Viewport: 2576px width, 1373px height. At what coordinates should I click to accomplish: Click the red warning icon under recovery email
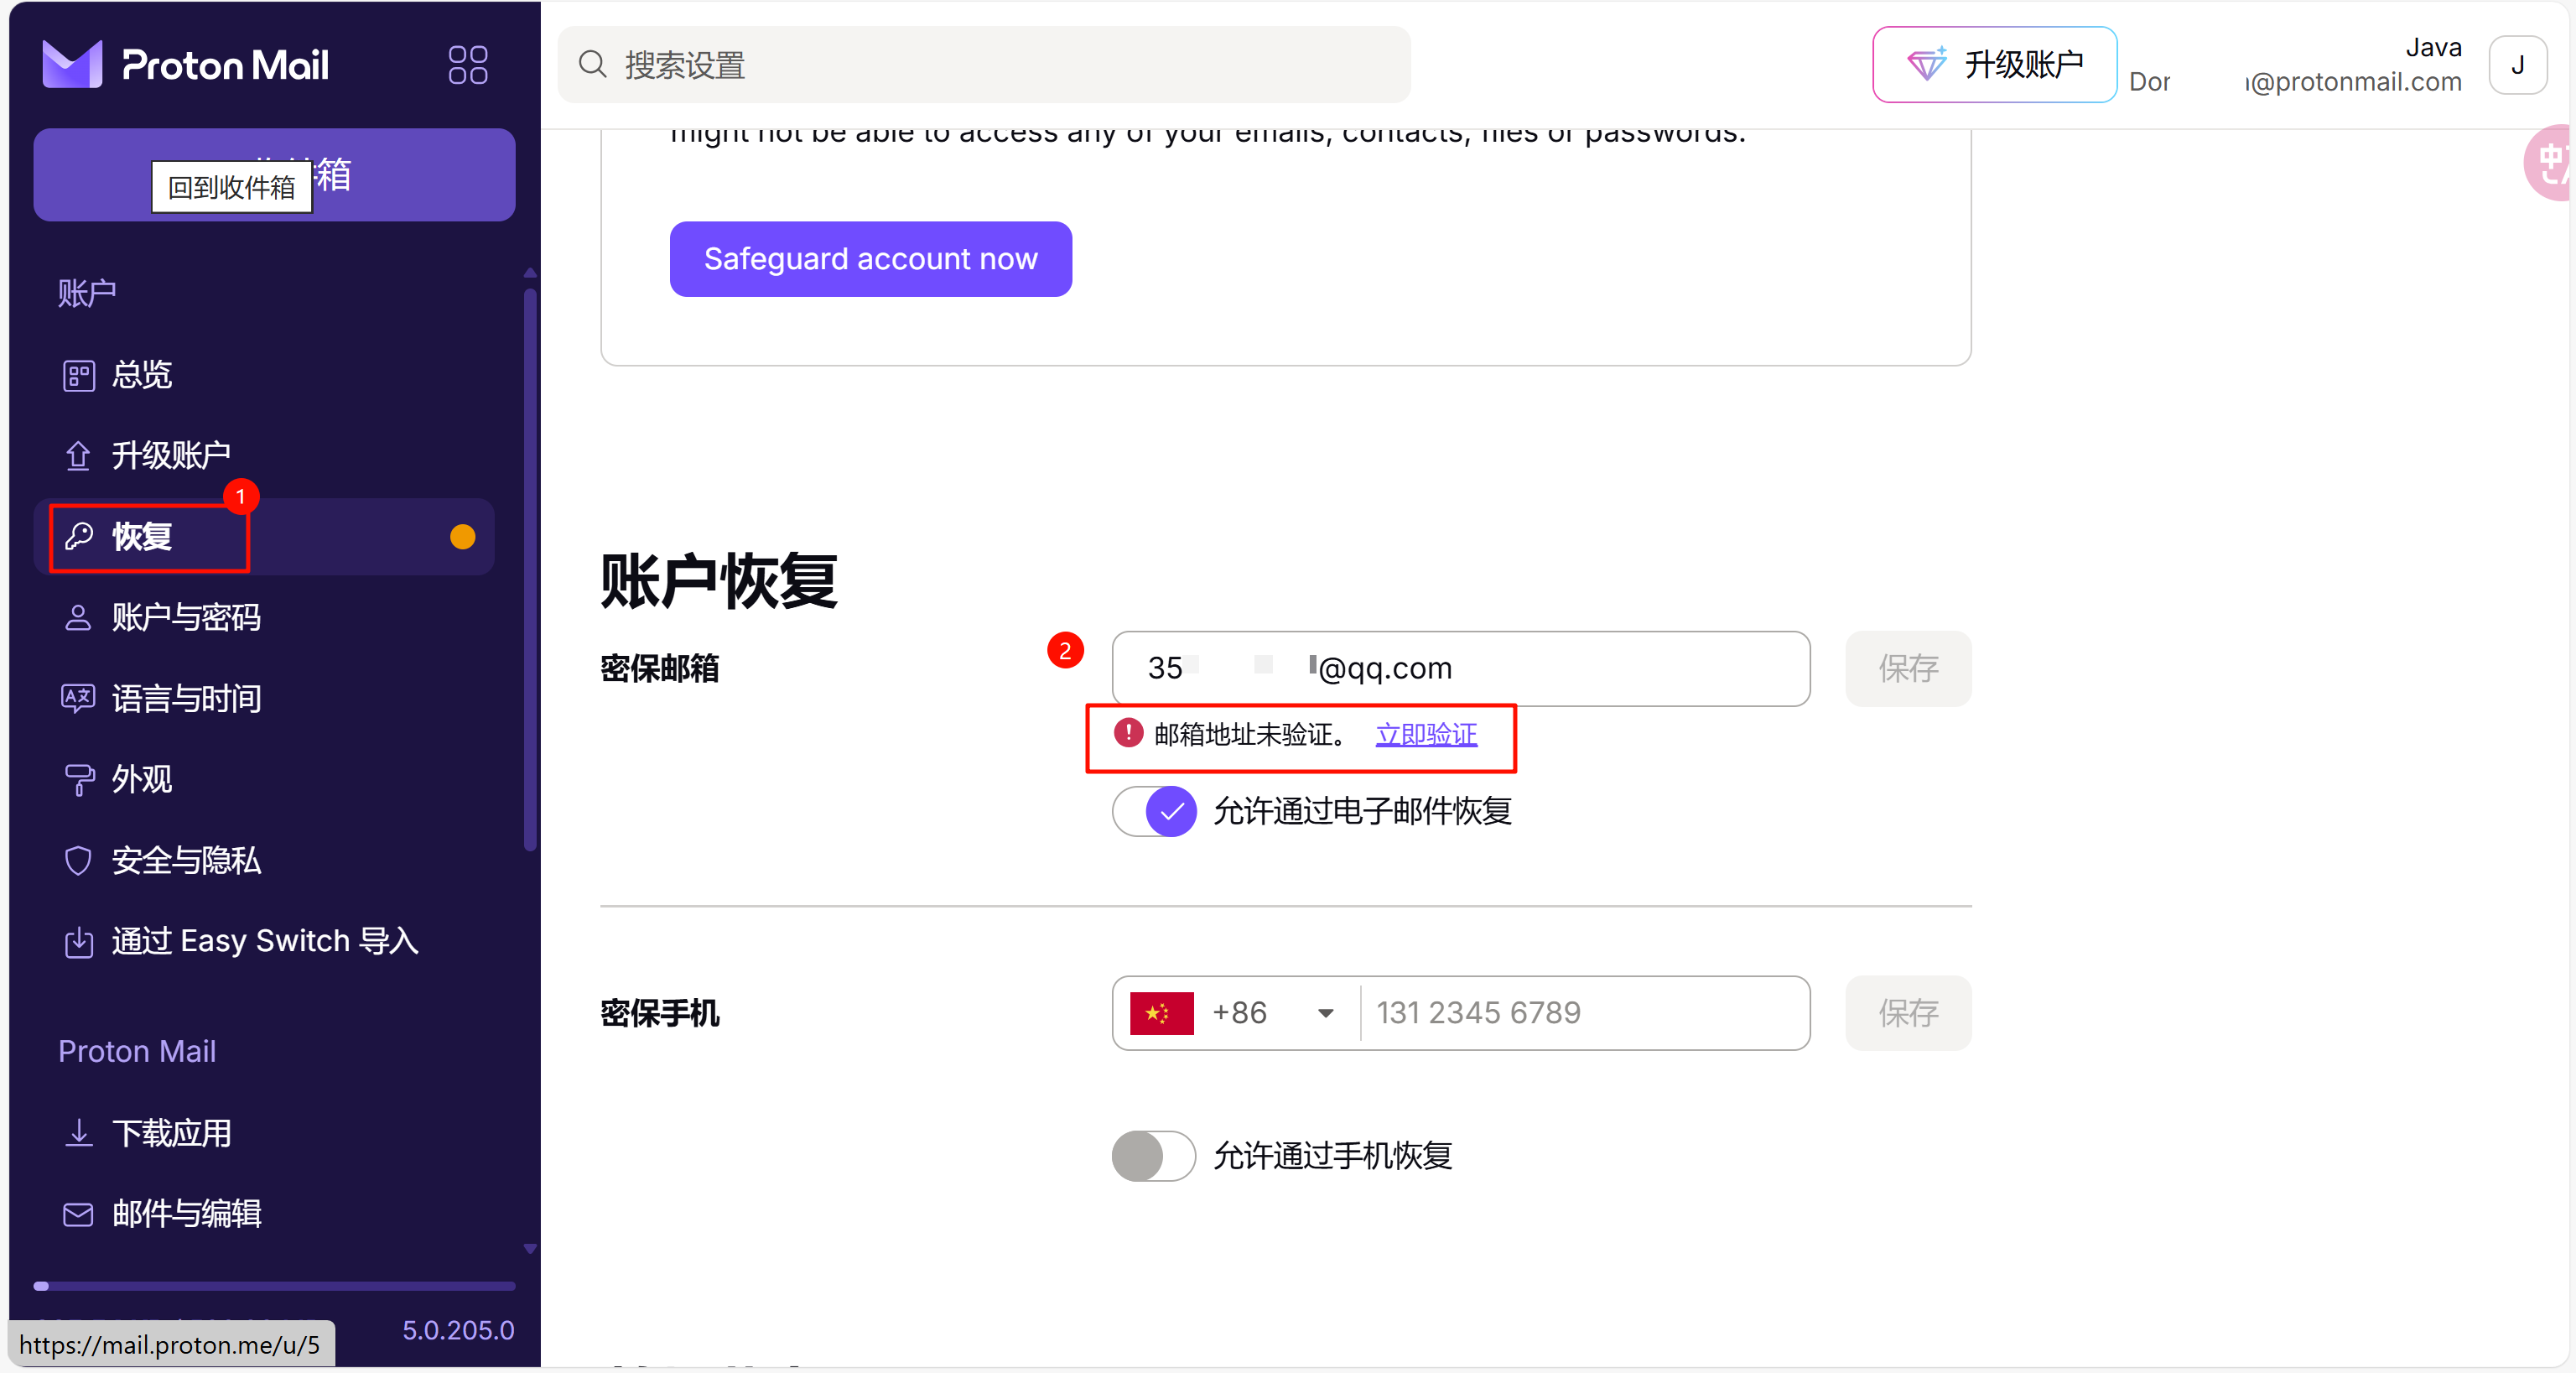coord(1128,733)
